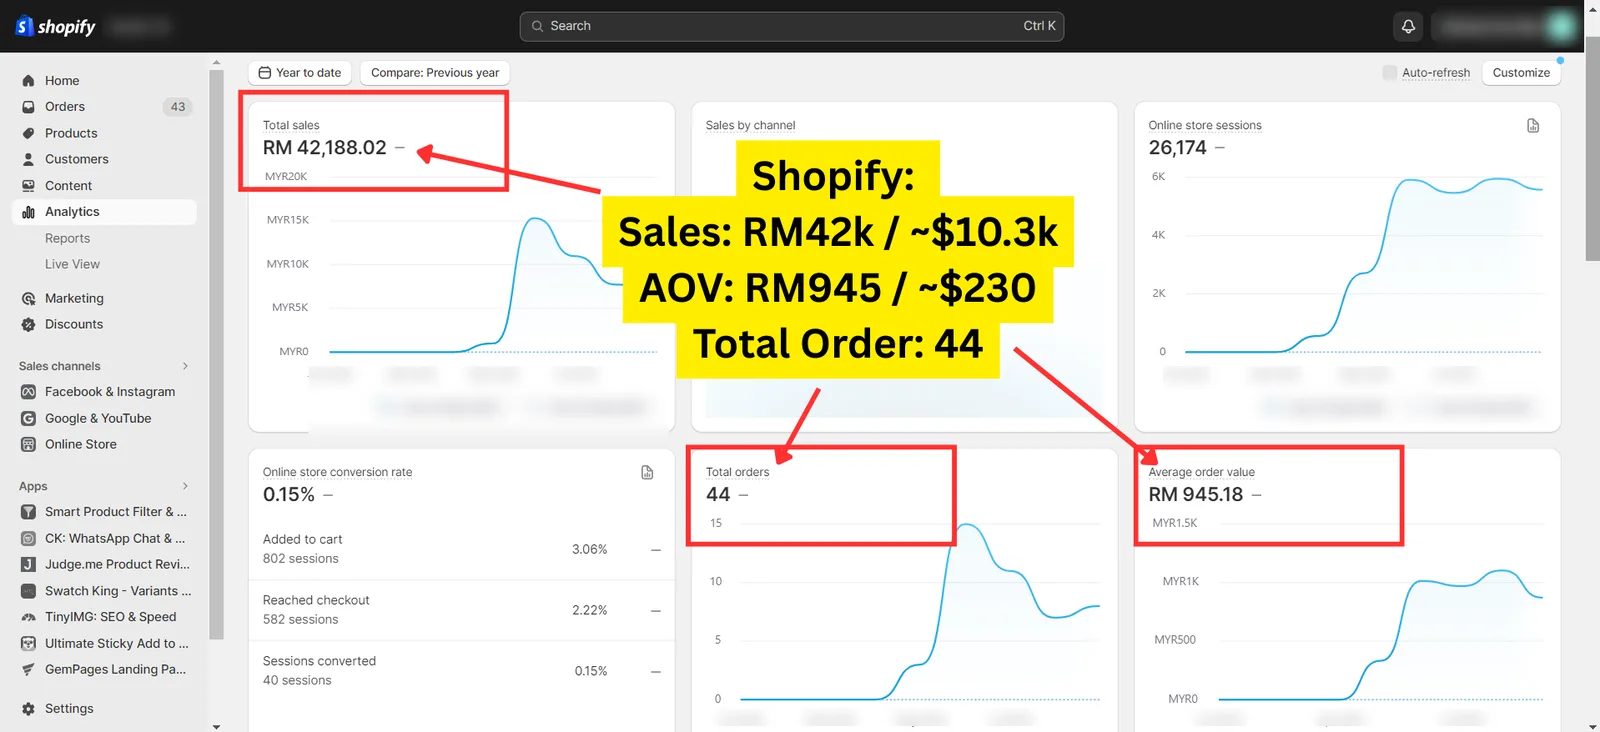
Task: Click the Added to cart row
Action: coord(461,549)
